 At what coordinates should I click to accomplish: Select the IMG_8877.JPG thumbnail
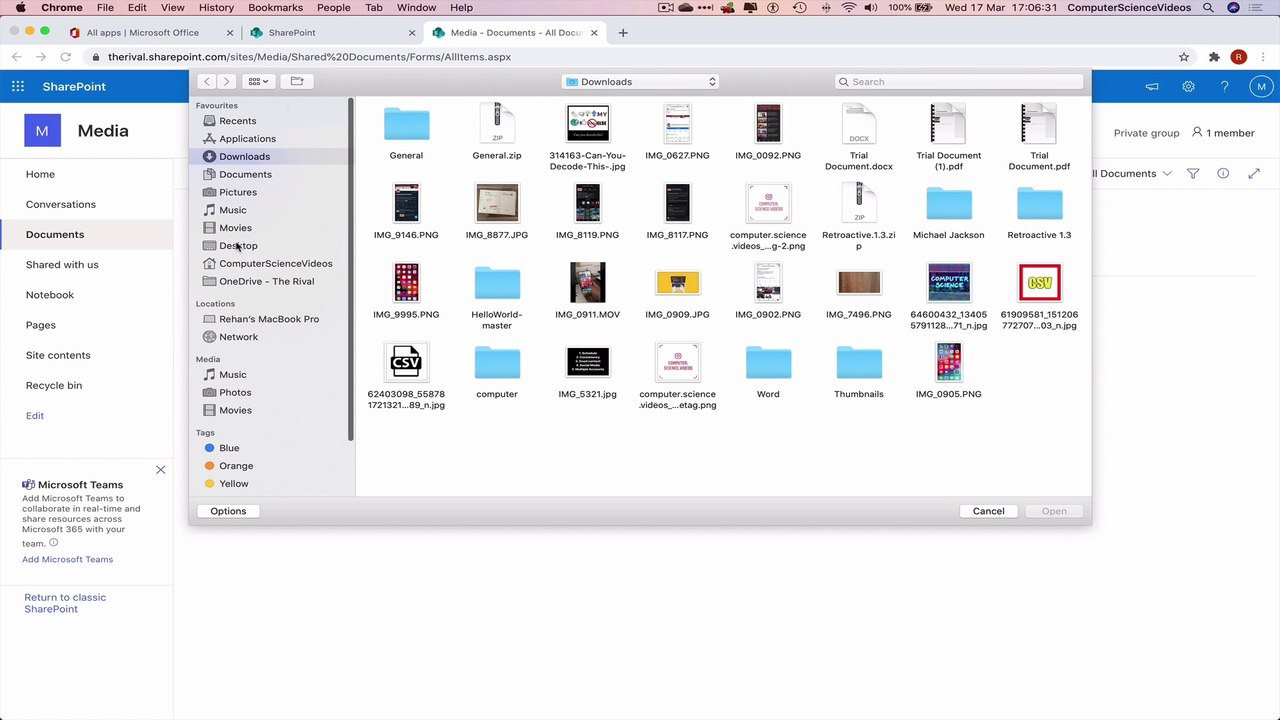pyautogui.click(x=497, y=203)
